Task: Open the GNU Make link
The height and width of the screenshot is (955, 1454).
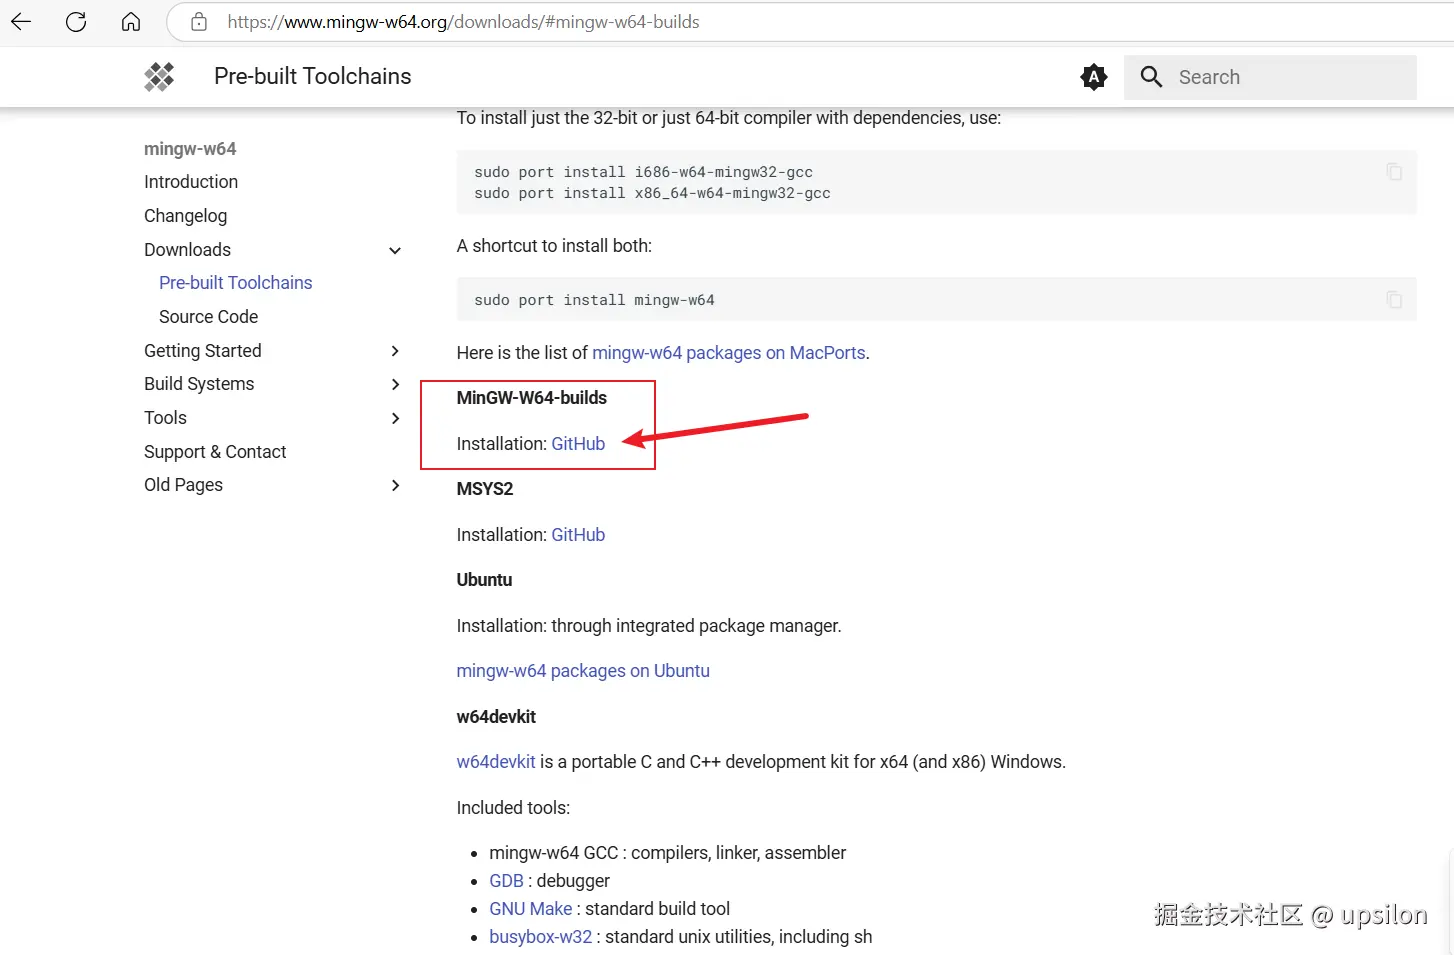Action: tap(530, 909)
